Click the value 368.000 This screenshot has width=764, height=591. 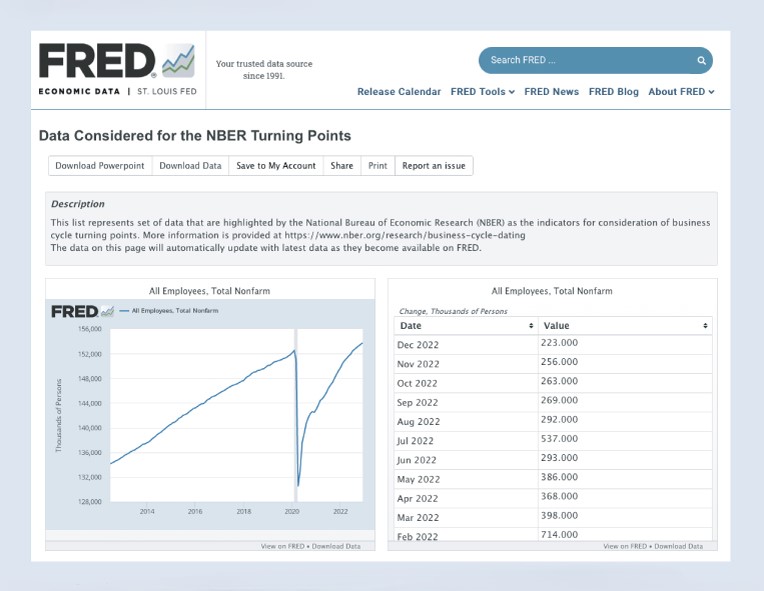pyautogui.click(x=559, y=496)
